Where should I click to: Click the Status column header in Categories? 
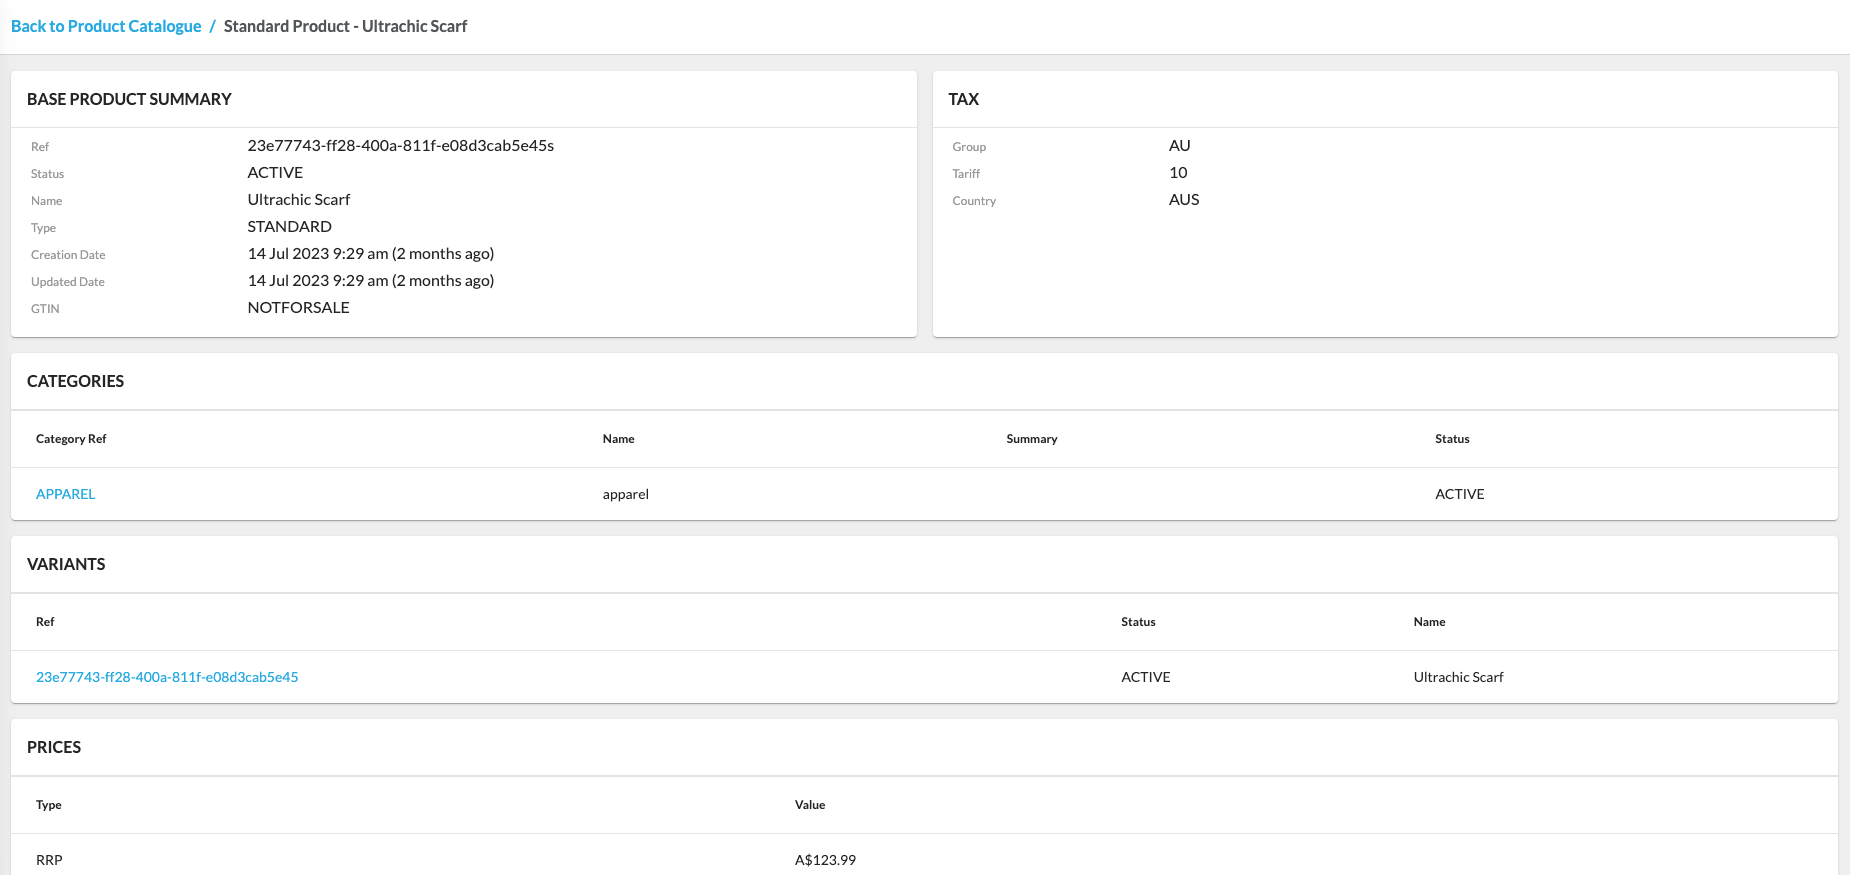coord(1451,439)
